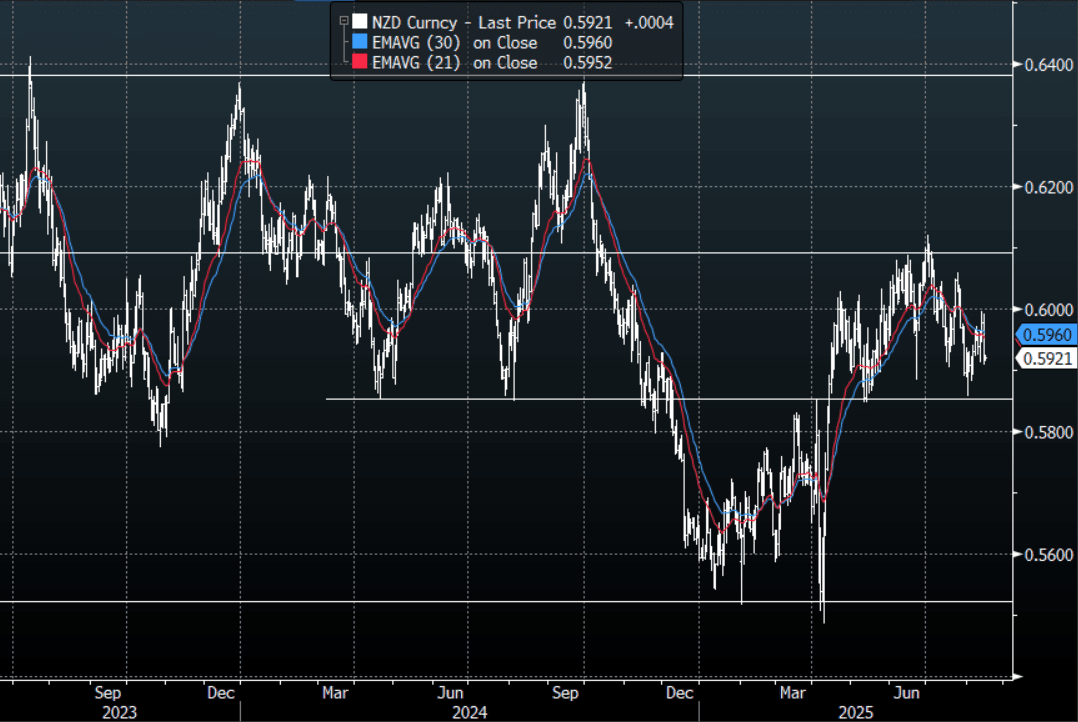The width and height of the screenshot is (1078, 722).
Task: Click the red EMAVG (21) color swatch
Action: (x=358, y=63)
